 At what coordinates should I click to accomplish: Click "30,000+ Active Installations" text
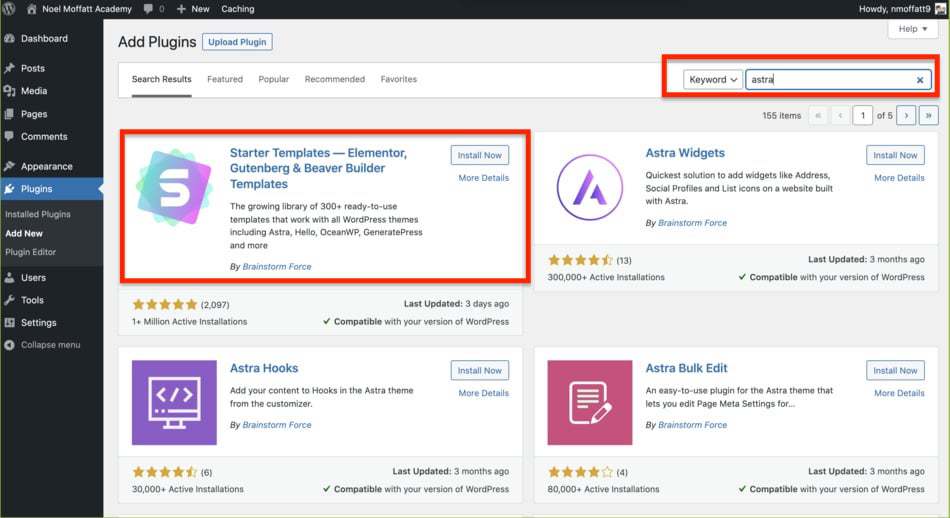(188, 490)
